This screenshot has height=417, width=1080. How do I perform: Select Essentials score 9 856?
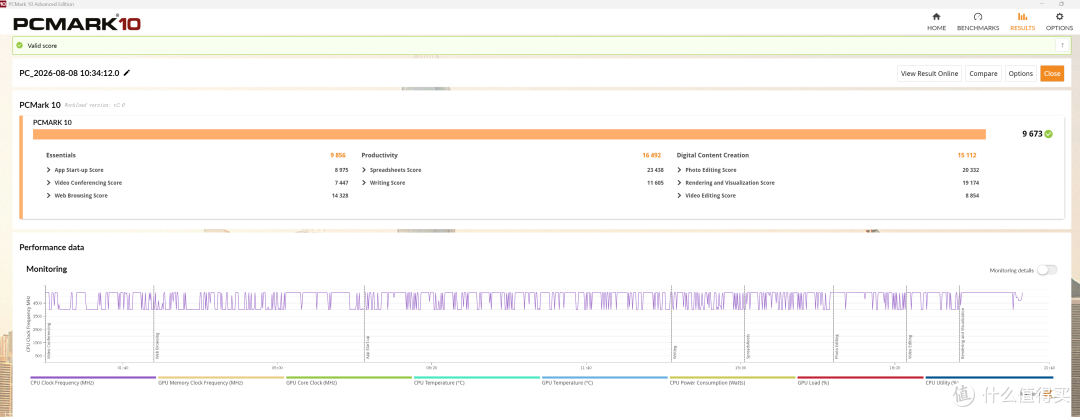click(336, 156)
